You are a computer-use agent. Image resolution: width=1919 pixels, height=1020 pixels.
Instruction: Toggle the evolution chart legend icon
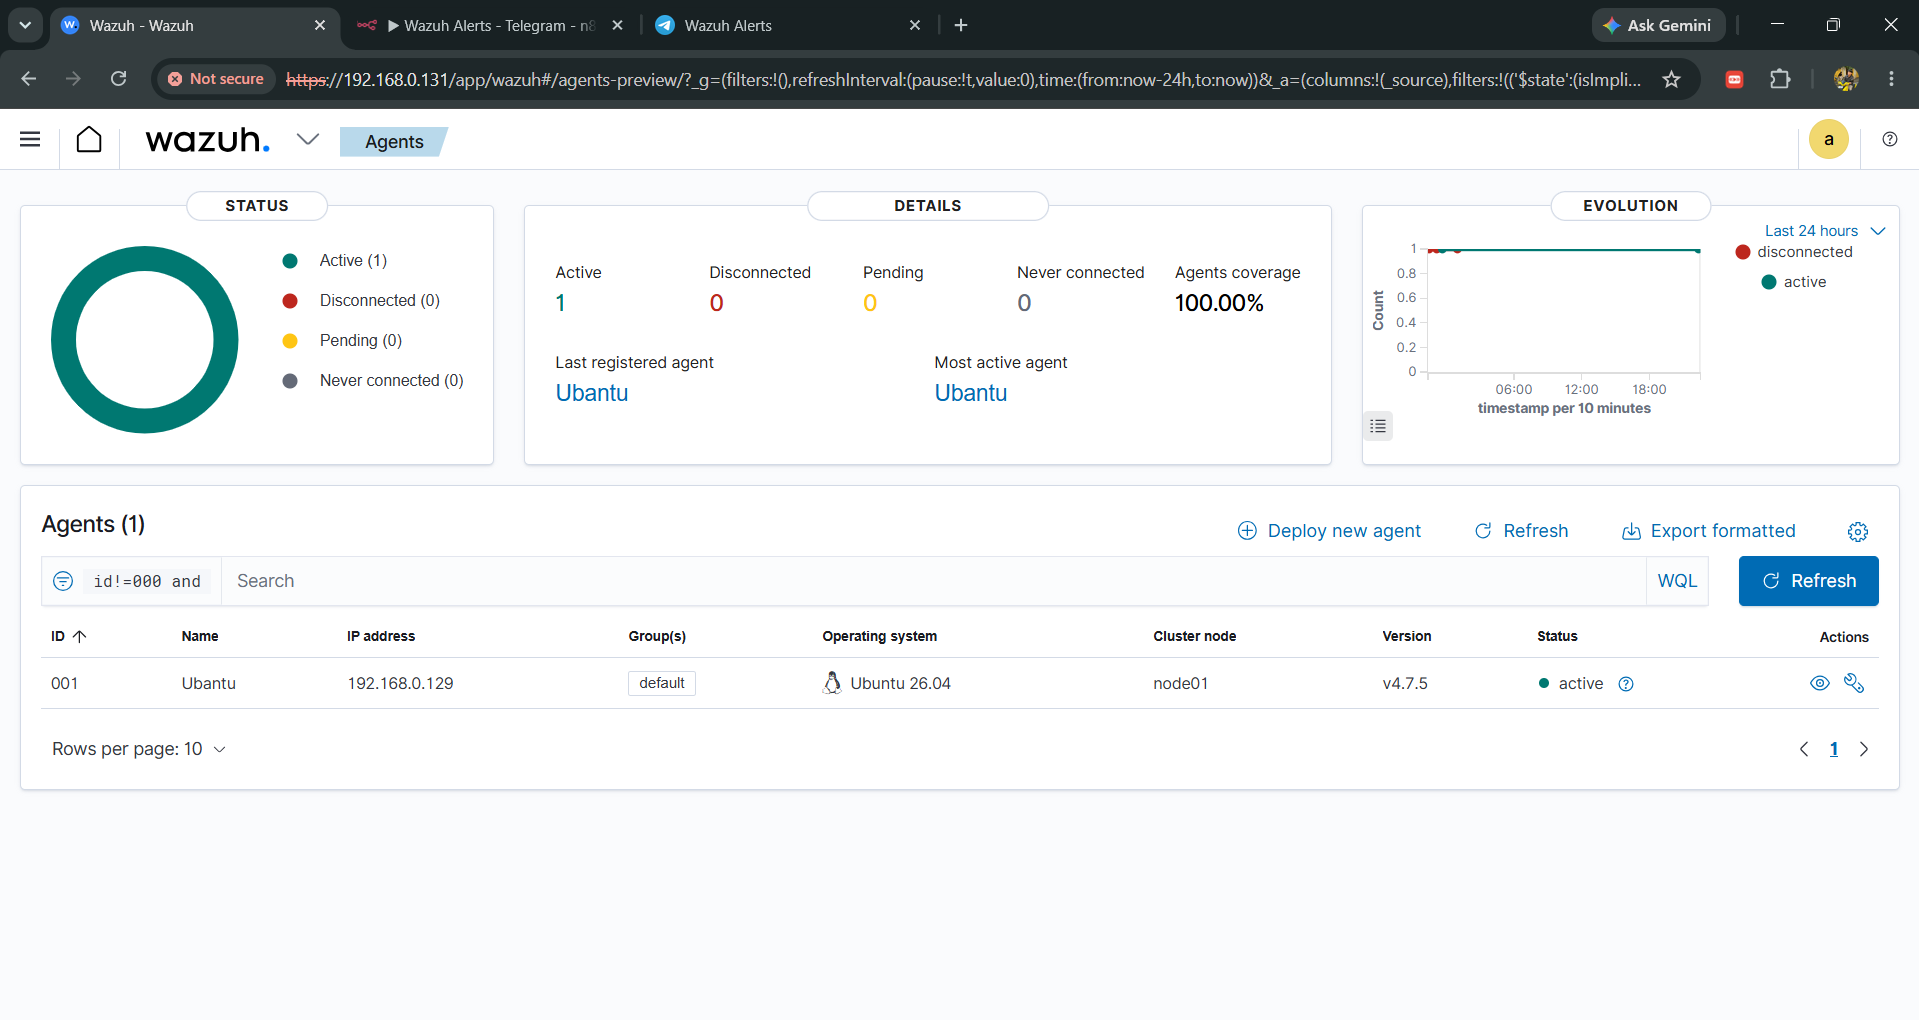(x=1378, y=426)
